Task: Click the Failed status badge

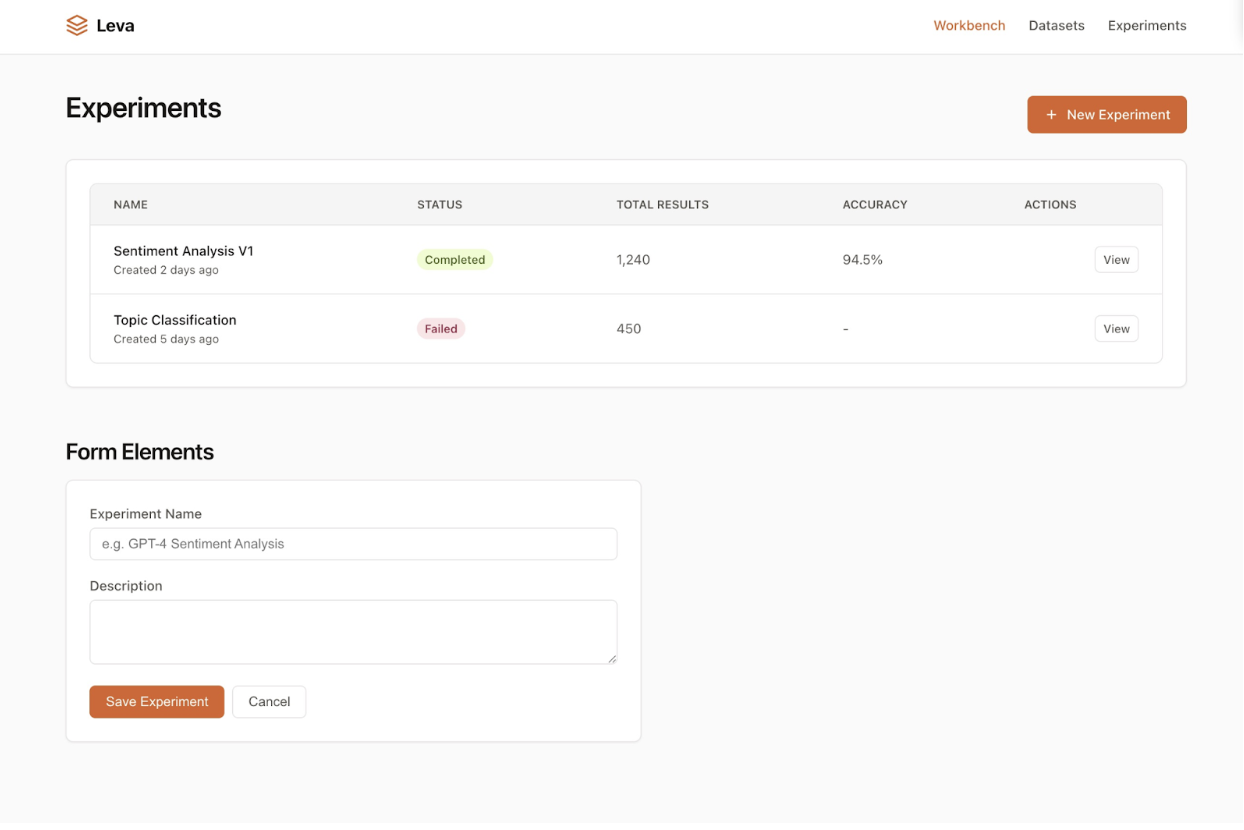Action: point(440,329)
